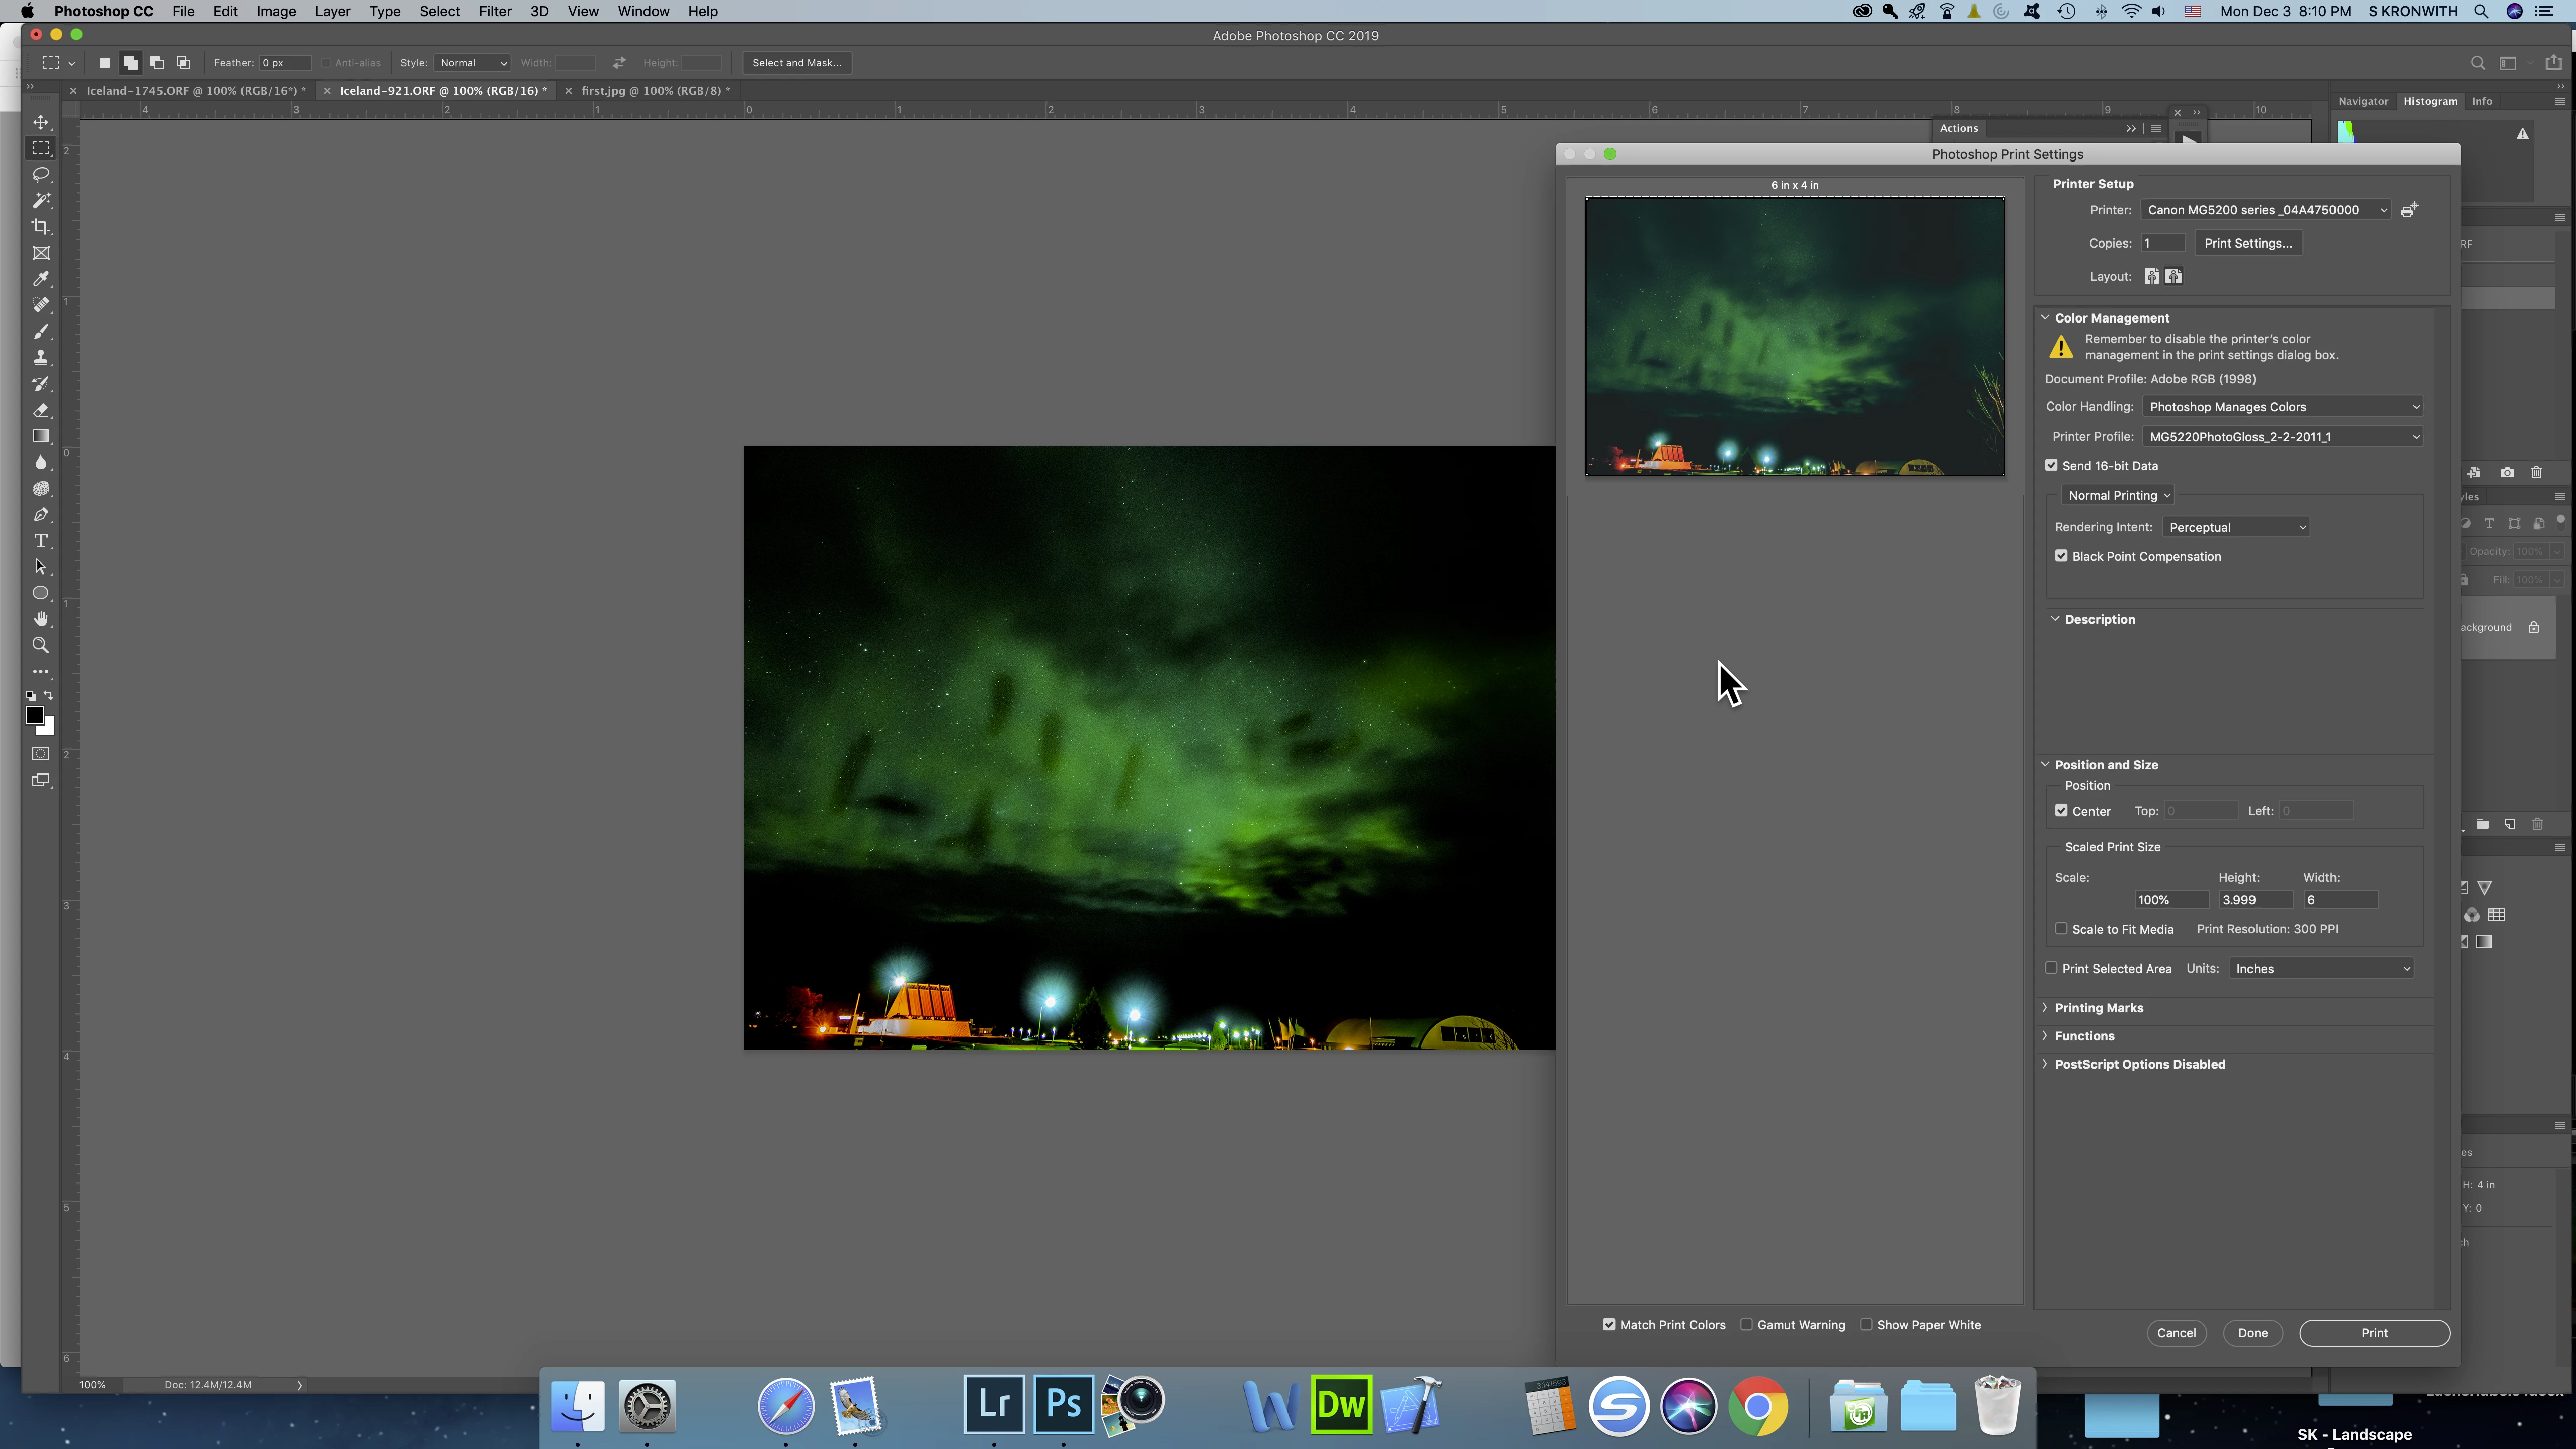Select the Eyedropper tool
The image size is (2576, 1449).
41,279
